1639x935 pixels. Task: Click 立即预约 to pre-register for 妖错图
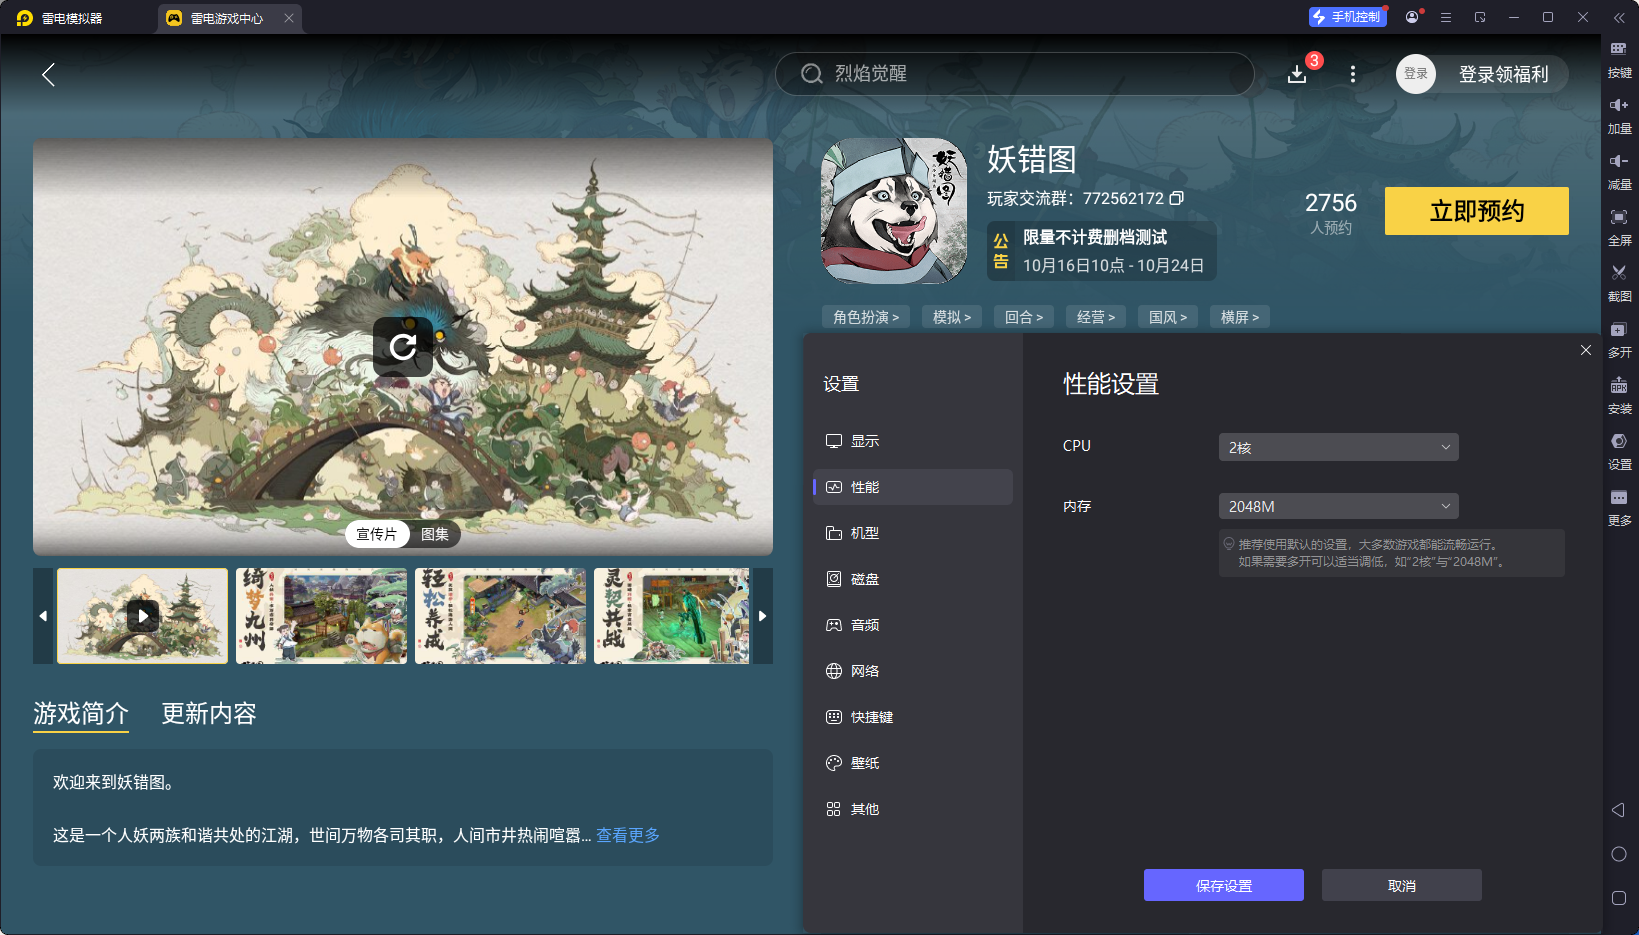1476,211
